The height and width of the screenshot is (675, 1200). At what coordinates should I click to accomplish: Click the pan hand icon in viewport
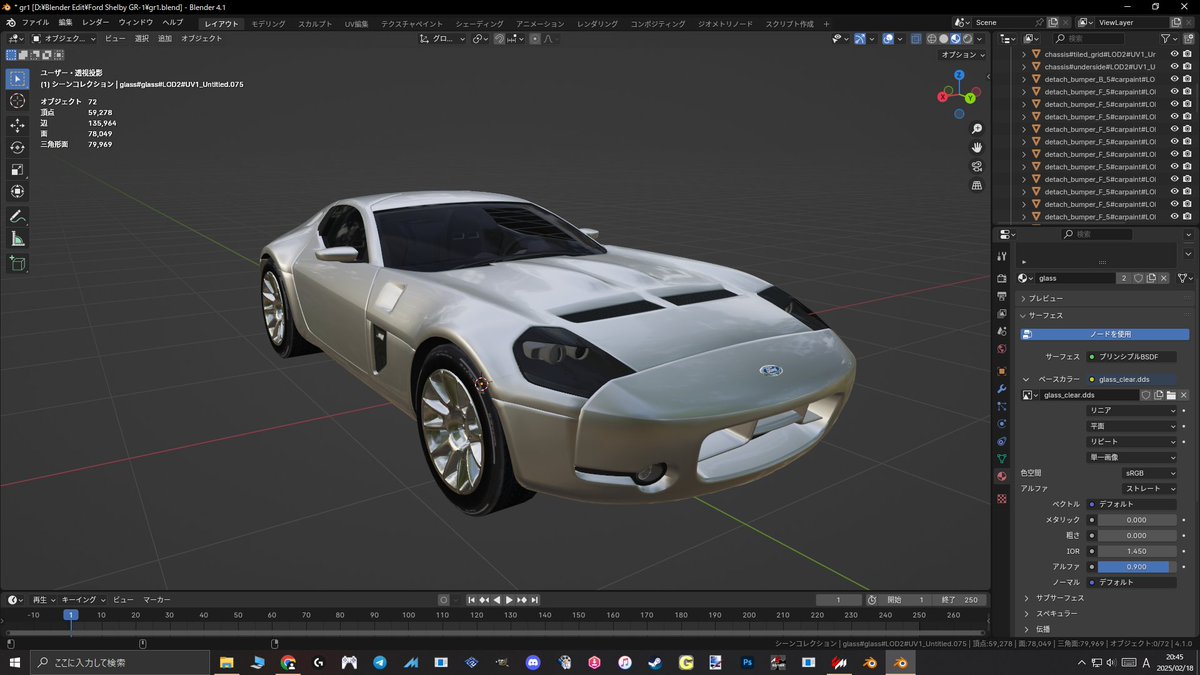(977, 147)
